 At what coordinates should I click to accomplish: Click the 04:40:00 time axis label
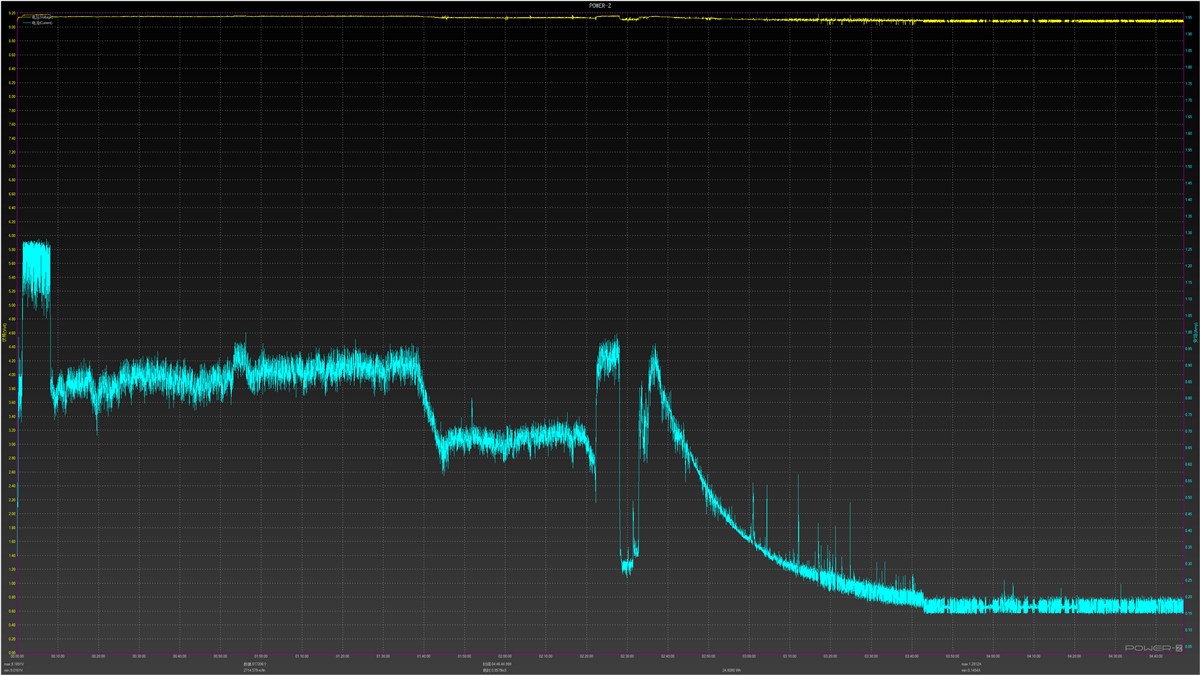(1153, 656)
